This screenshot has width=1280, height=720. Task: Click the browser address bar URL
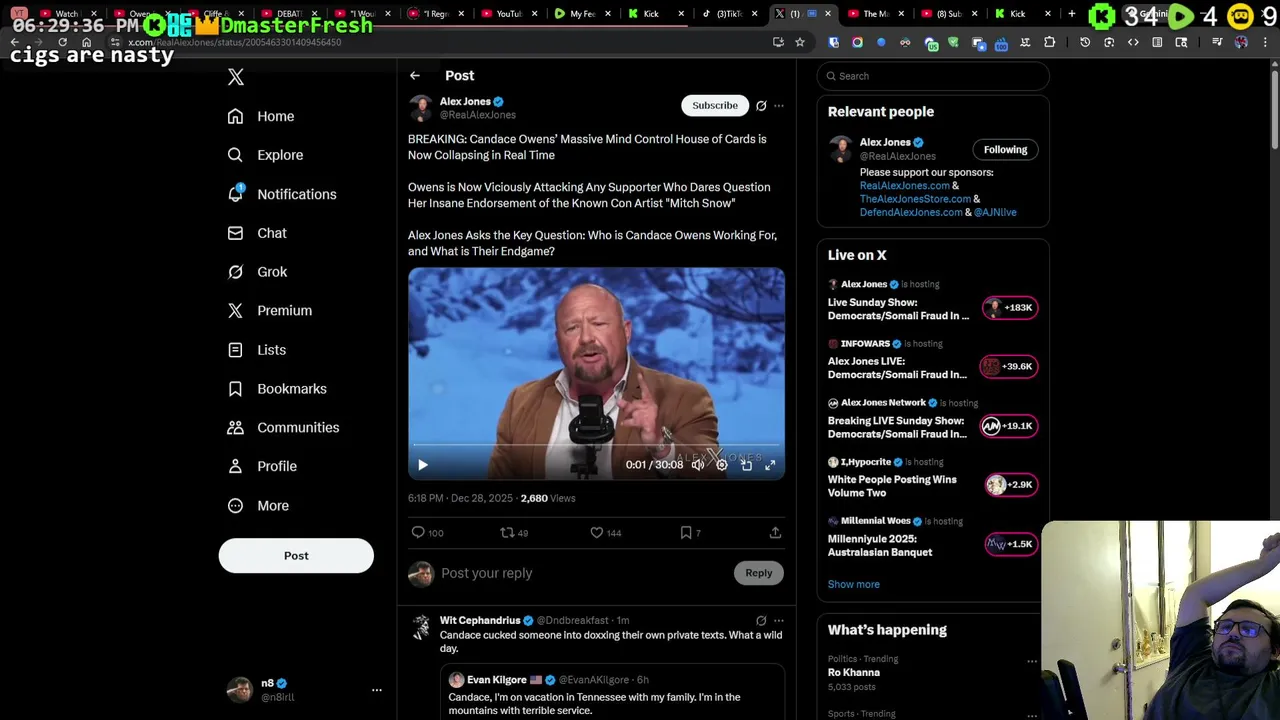pyautogui.click(x=235, y=42)
